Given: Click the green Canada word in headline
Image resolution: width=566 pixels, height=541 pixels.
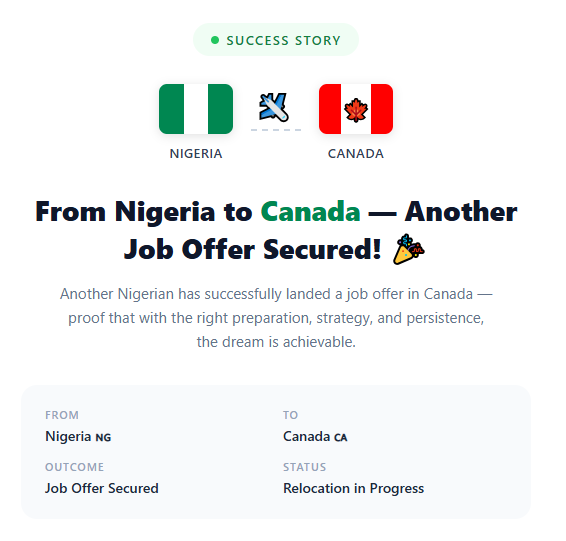Looking at the screenshot, I should 310,212.
